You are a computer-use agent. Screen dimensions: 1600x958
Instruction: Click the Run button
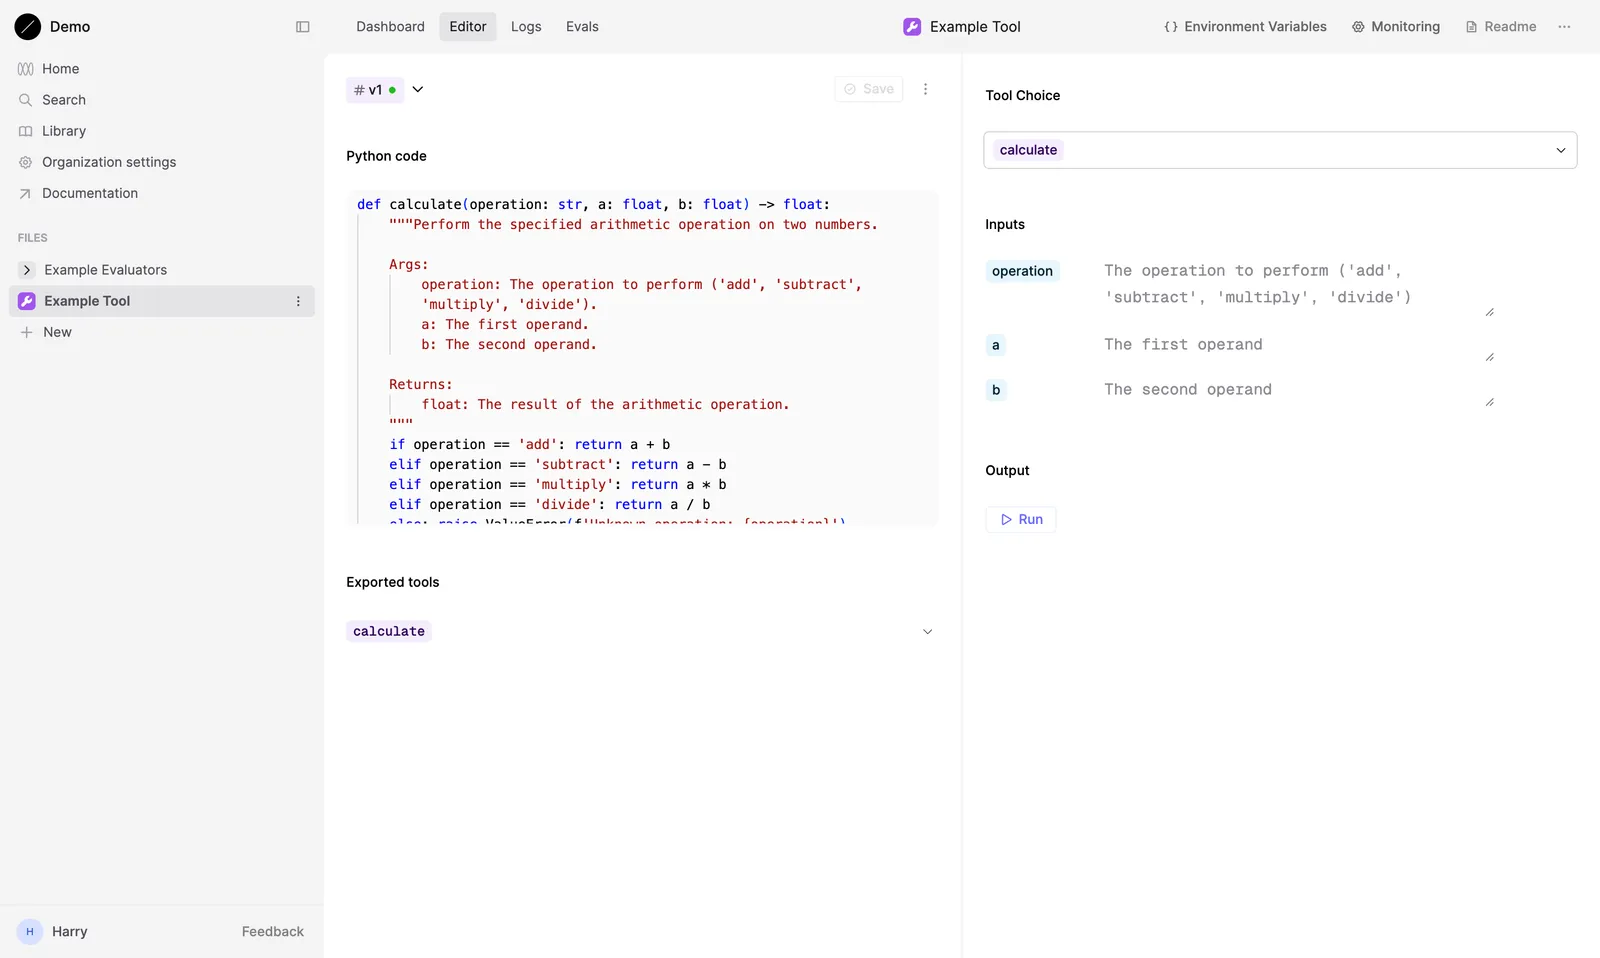point(1021,520)
